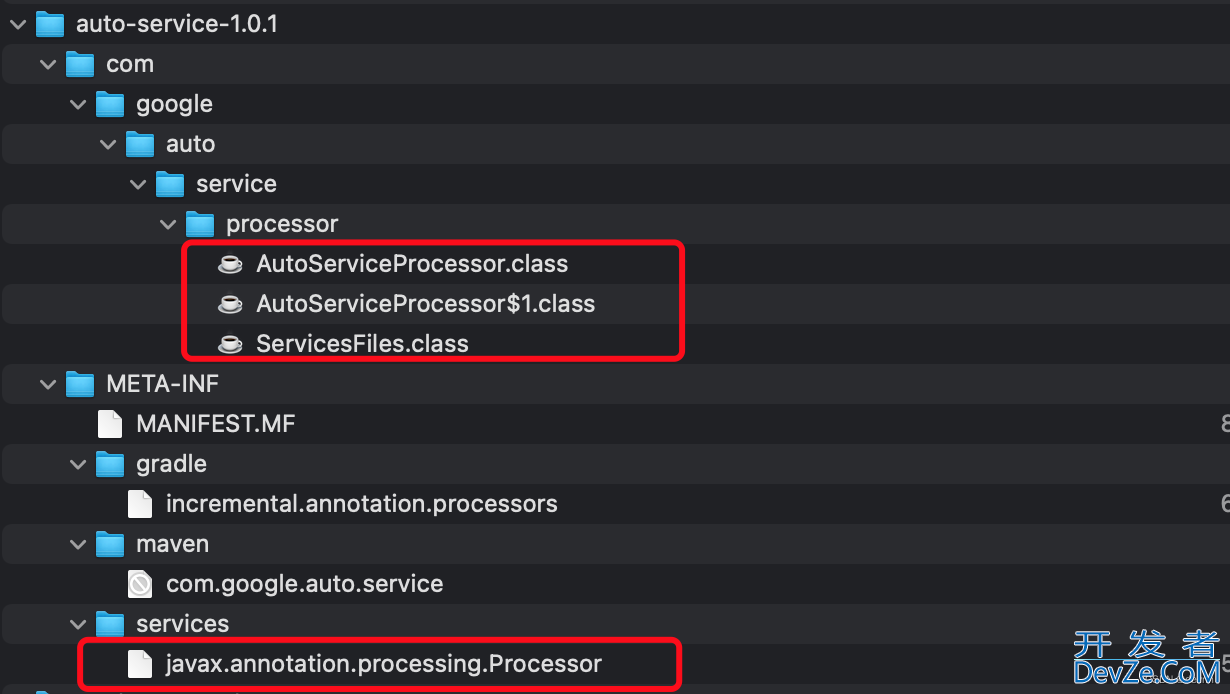Select the javax.annotation.processing.Processor file name
The image size is (1230, 694).
tap(384, 664)
